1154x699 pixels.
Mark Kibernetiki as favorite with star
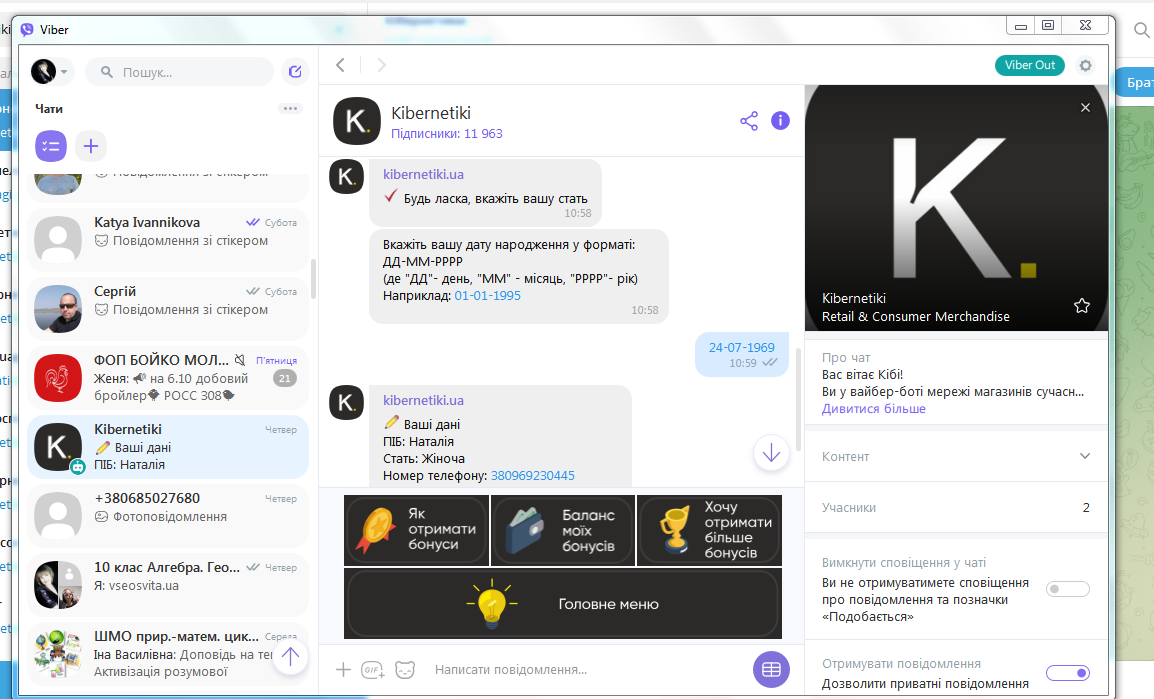1081,305
